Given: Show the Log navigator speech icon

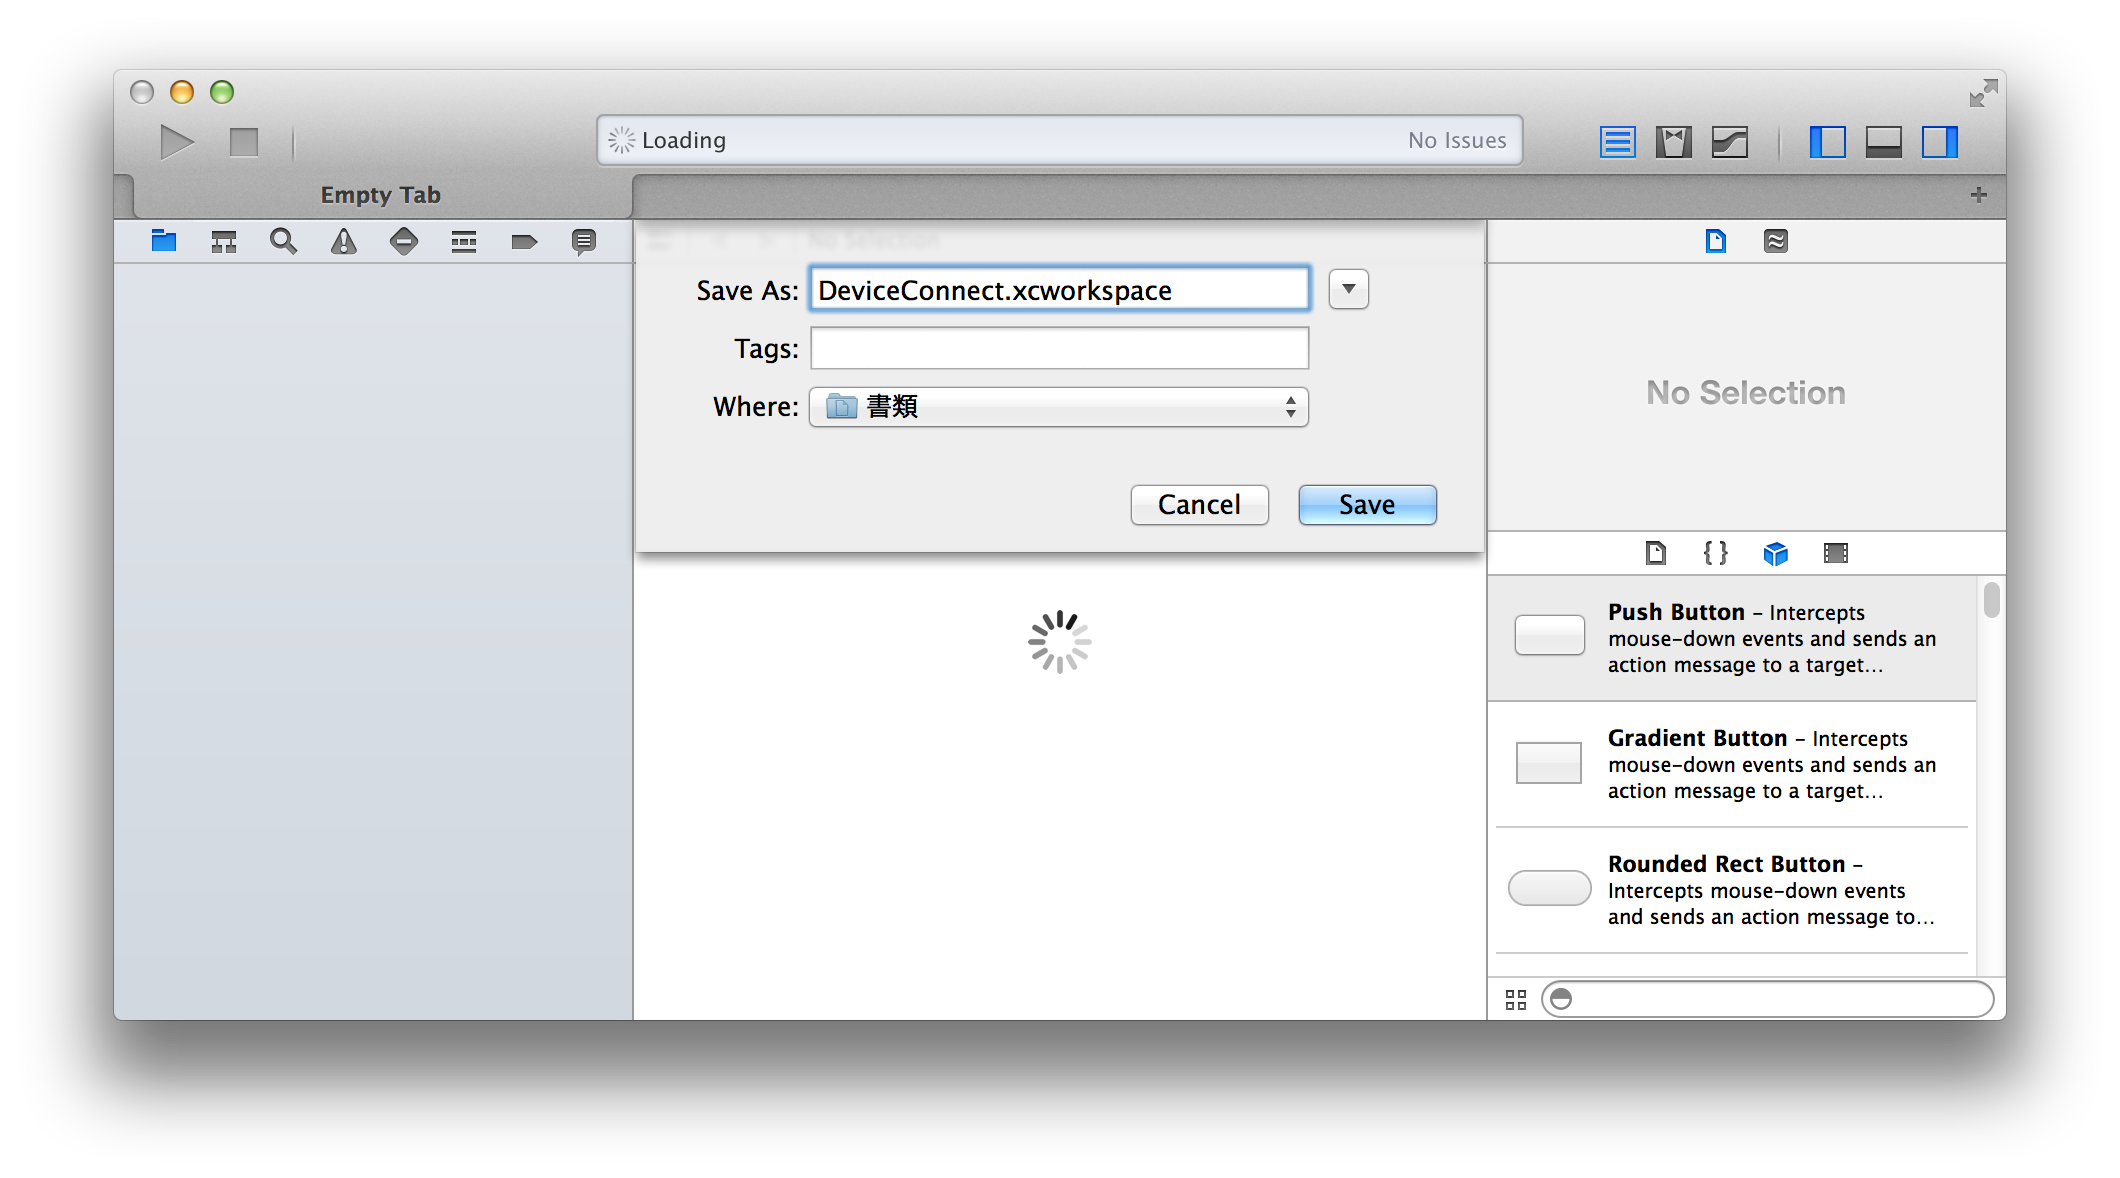Looking at the screenshot, I should (x=584, y=241).
